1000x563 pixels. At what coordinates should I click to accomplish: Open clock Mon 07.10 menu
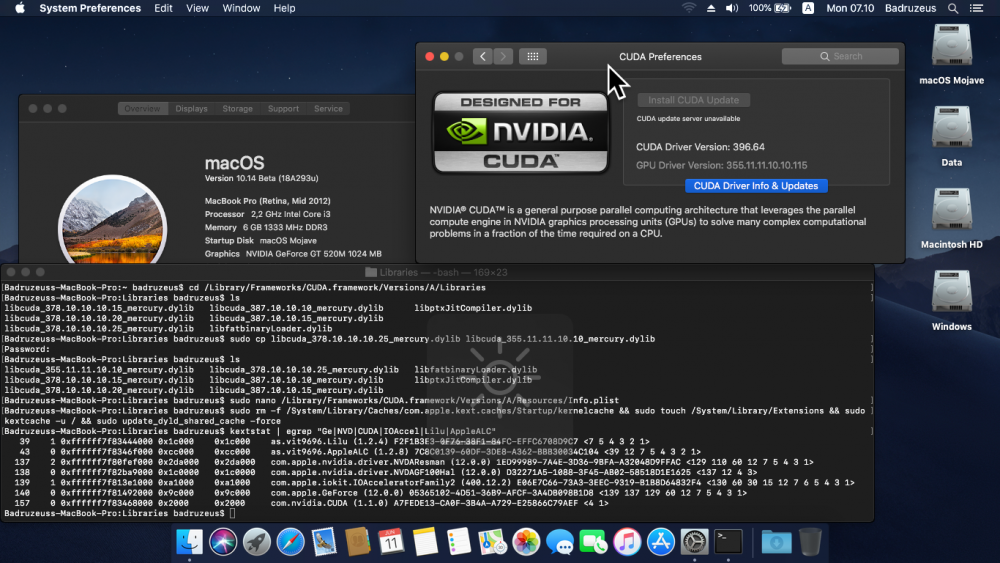click(850, 8)
